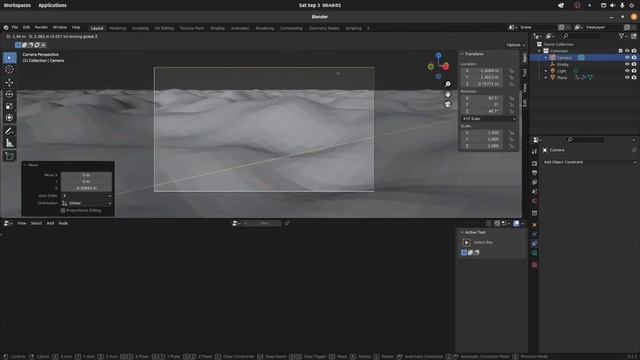Open the File menu
This screenshot has height=360, width=640.
point(15,27)
